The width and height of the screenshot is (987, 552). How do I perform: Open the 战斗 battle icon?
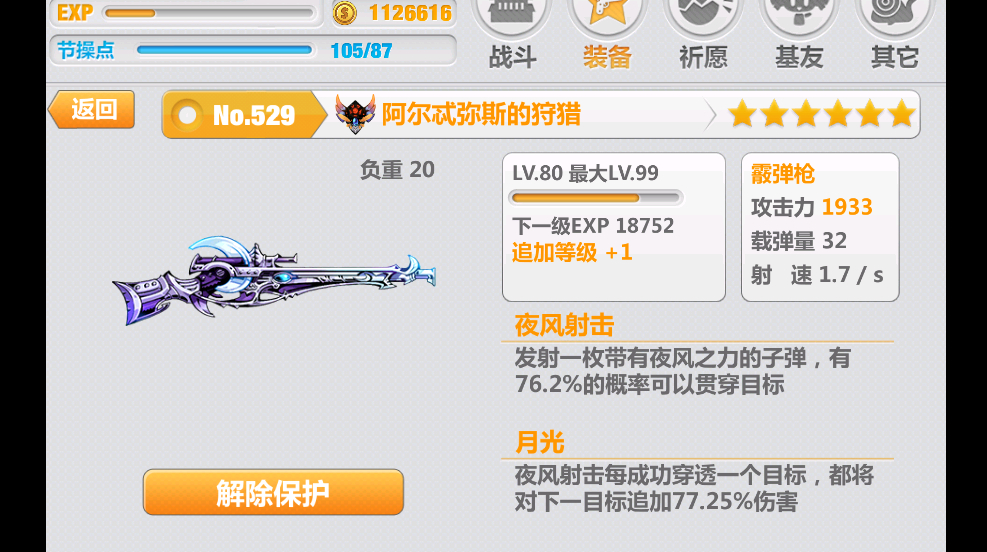click(511, 16)
